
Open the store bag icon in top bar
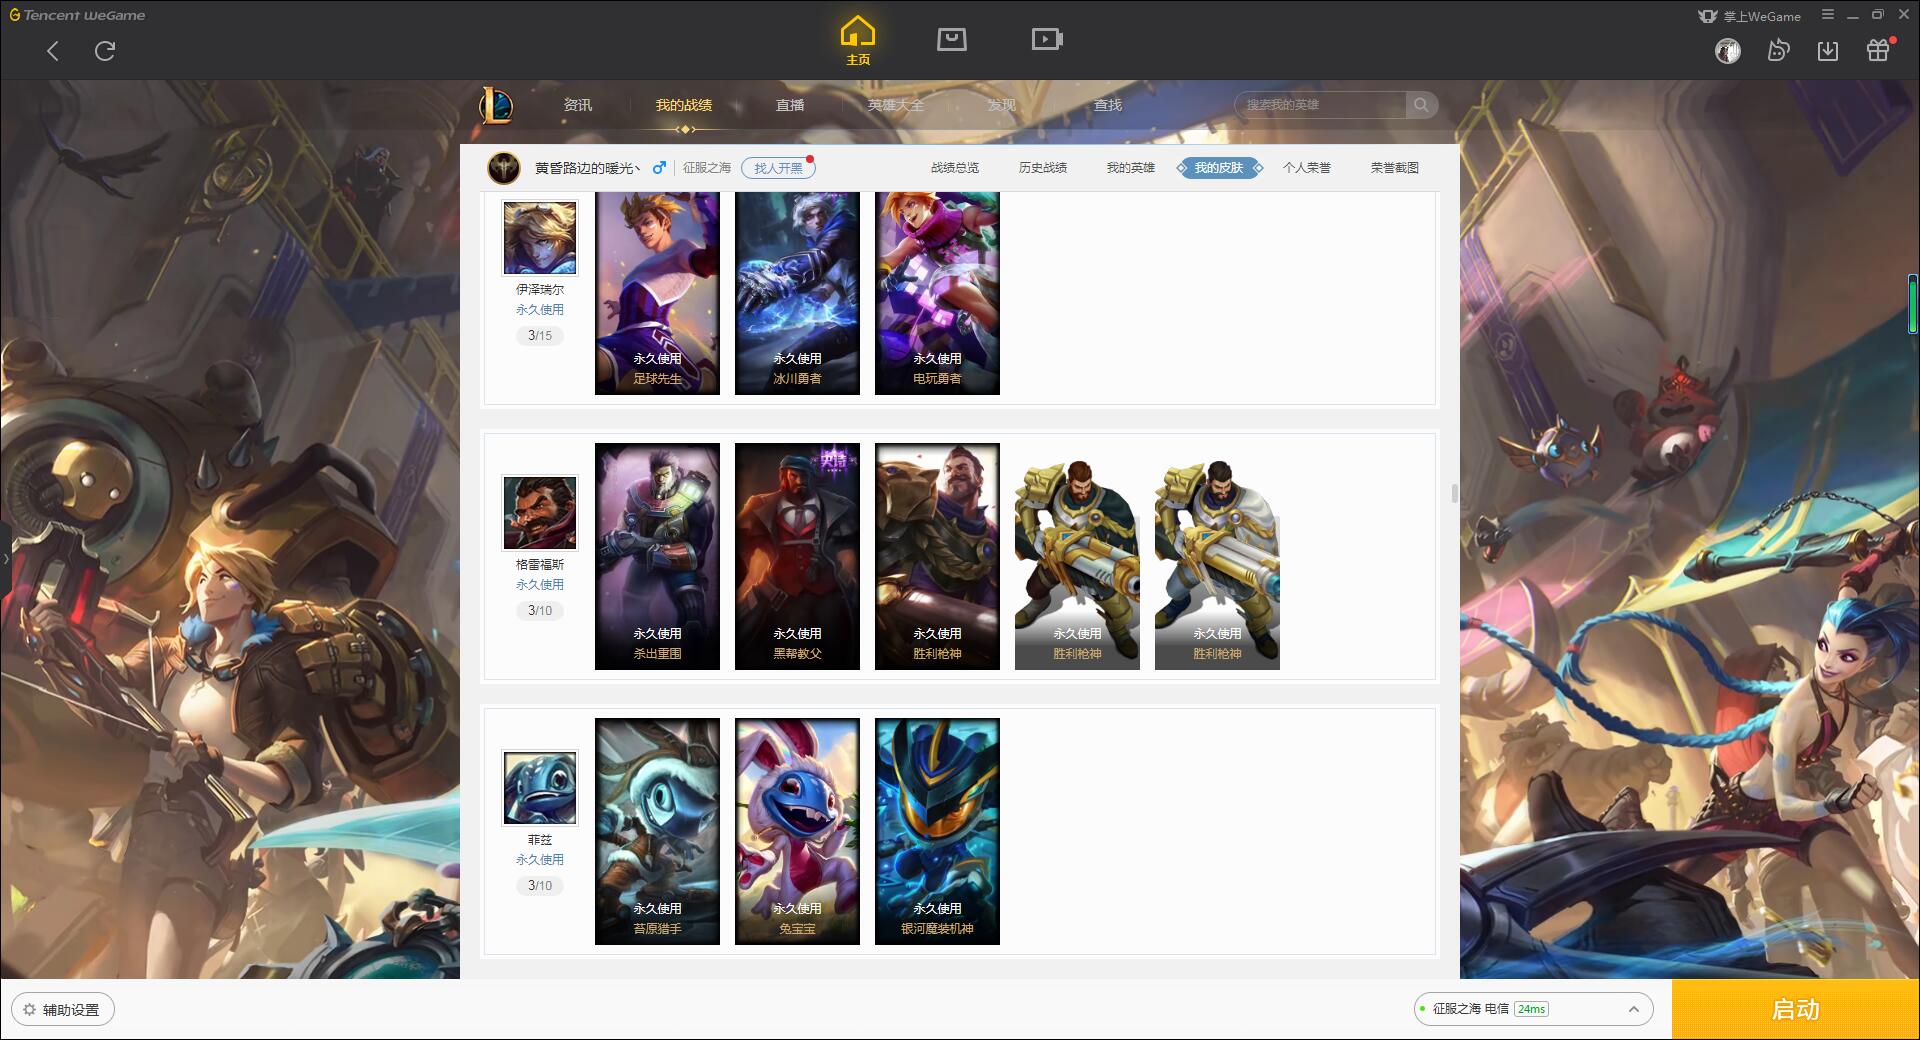click(952, 39)
